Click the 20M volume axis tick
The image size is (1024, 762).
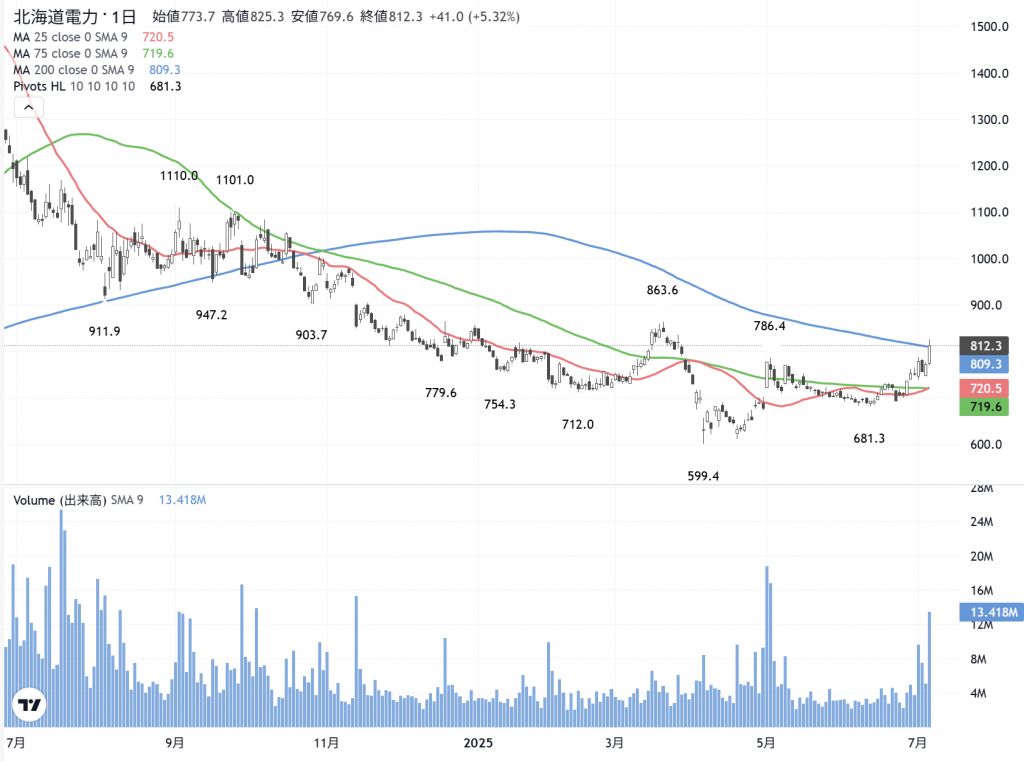click(x=982, y=556)
